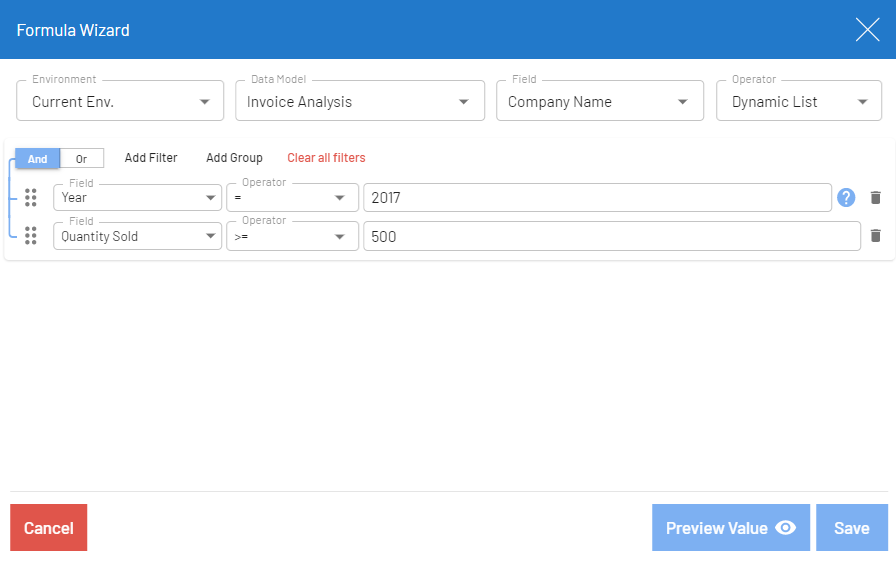
Task: Switch filter logic to Or
Action: coord(82,159)
